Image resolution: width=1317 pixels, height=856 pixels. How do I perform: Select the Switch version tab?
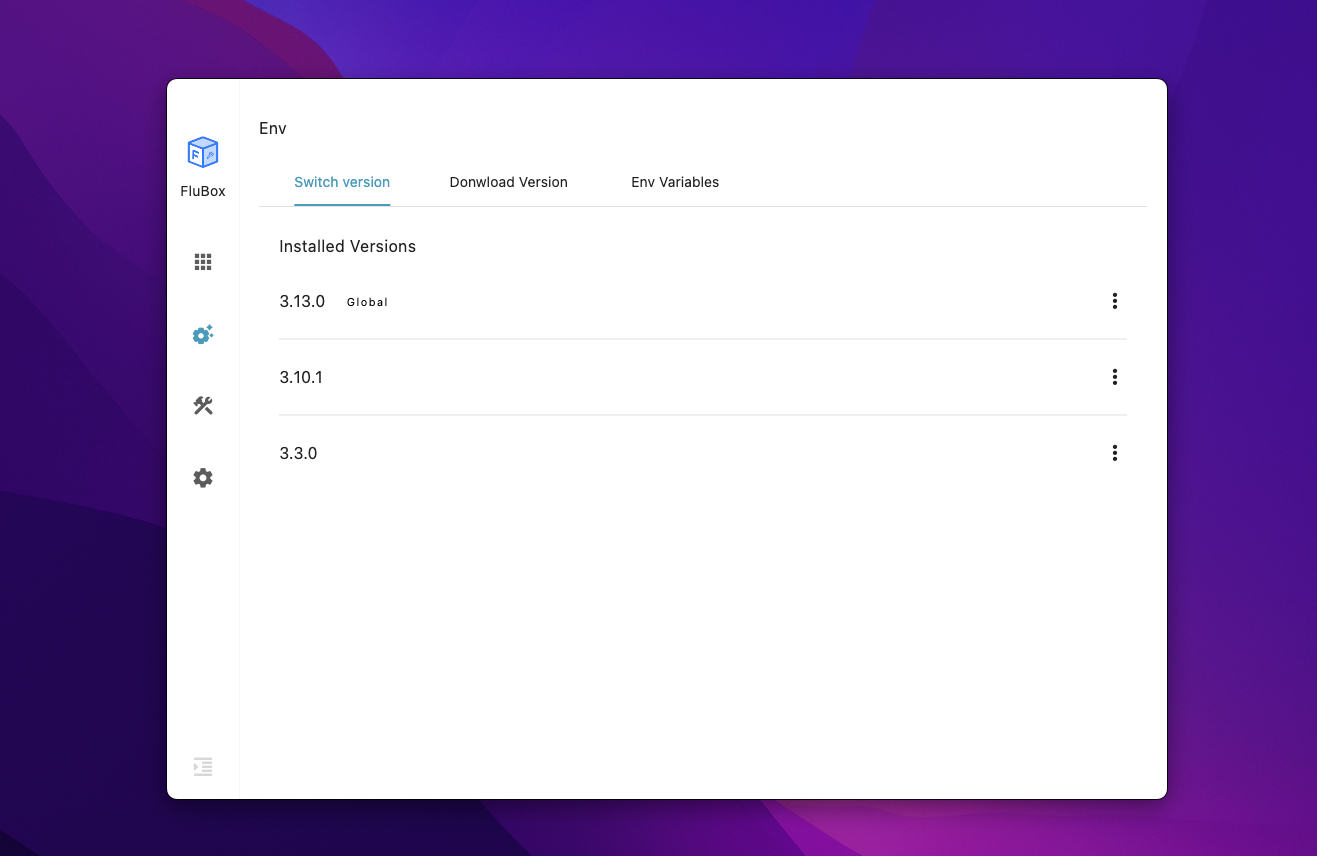[342, 182]
